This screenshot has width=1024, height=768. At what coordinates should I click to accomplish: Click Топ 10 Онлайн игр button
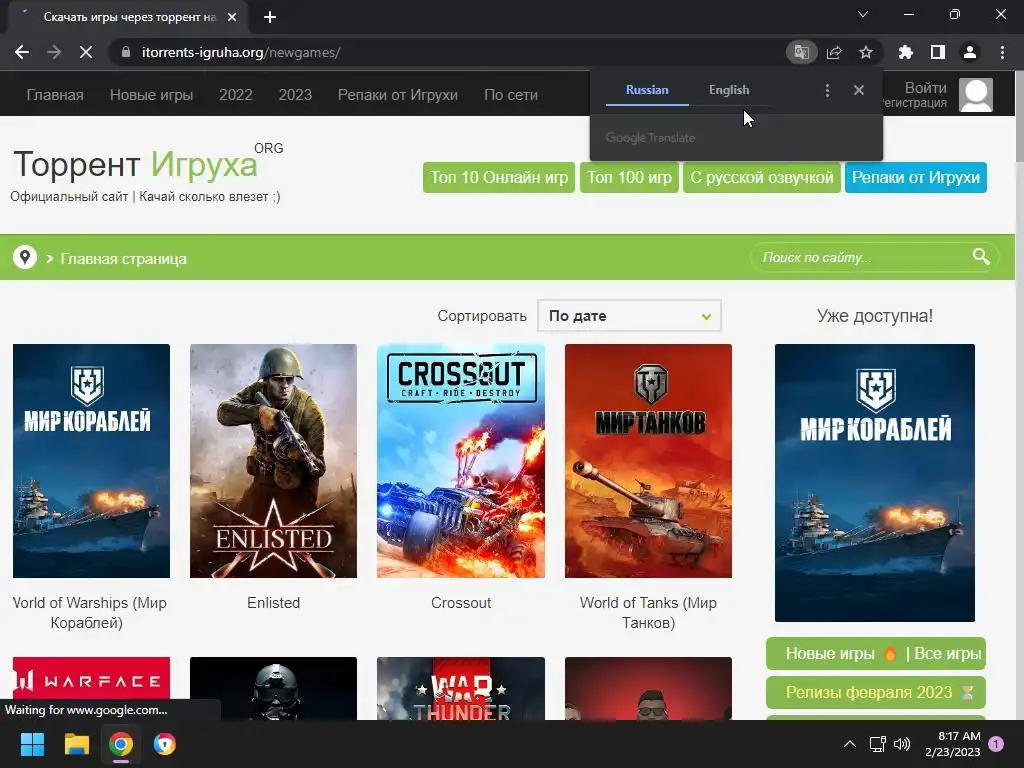499,178
